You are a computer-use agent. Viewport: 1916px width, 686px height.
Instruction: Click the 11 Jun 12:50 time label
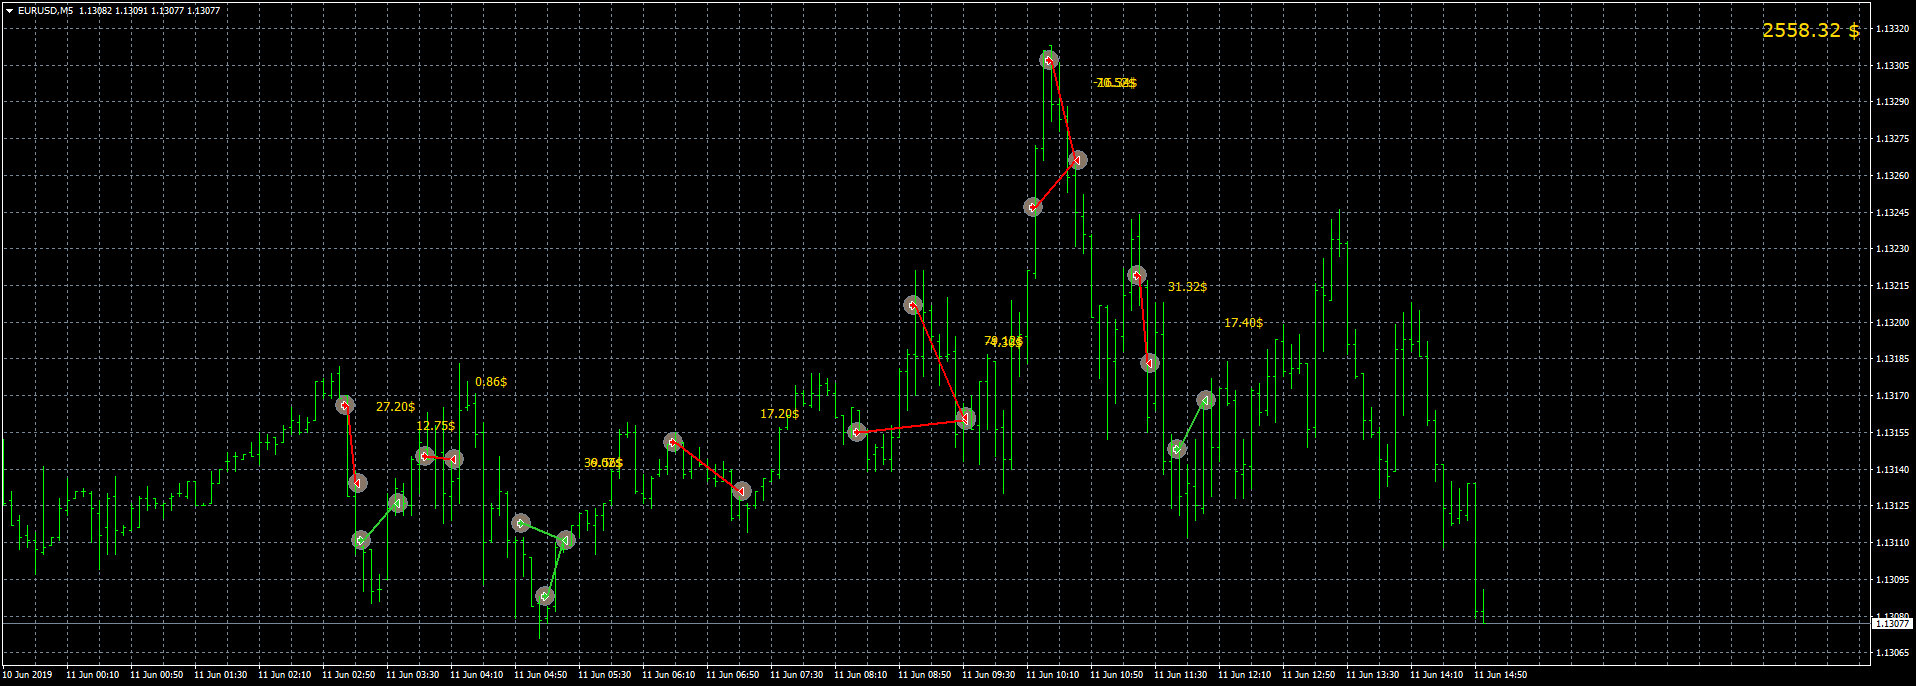click(1308, 675)
